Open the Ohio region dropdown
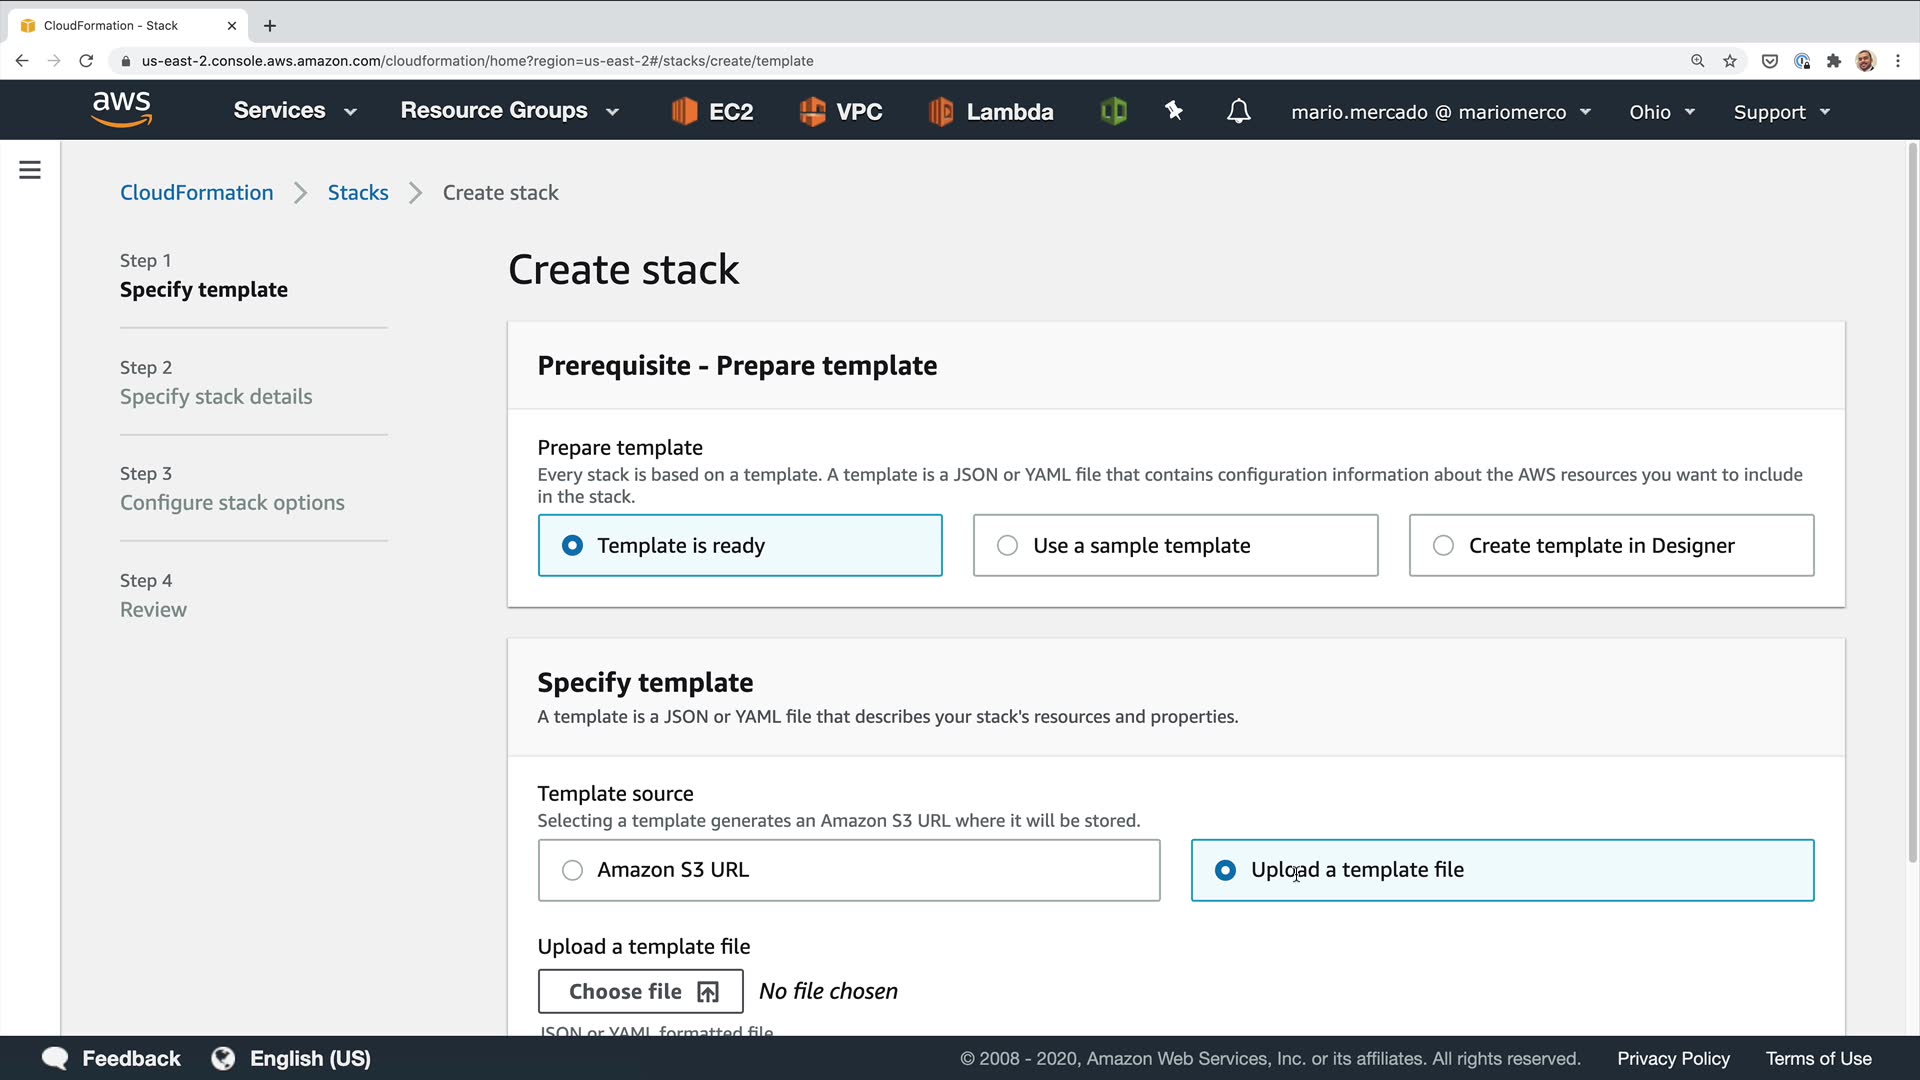Image resolution: width=1920 pixels, height=1080 pixels. (1661, 112)
